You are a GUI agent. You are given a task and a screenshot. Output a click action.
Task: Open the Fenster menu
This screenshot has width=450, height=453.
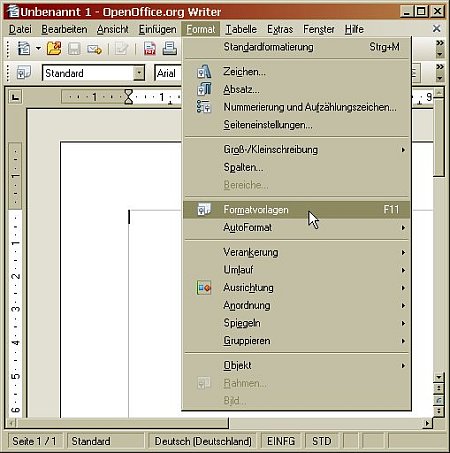[x=319, y=29]
